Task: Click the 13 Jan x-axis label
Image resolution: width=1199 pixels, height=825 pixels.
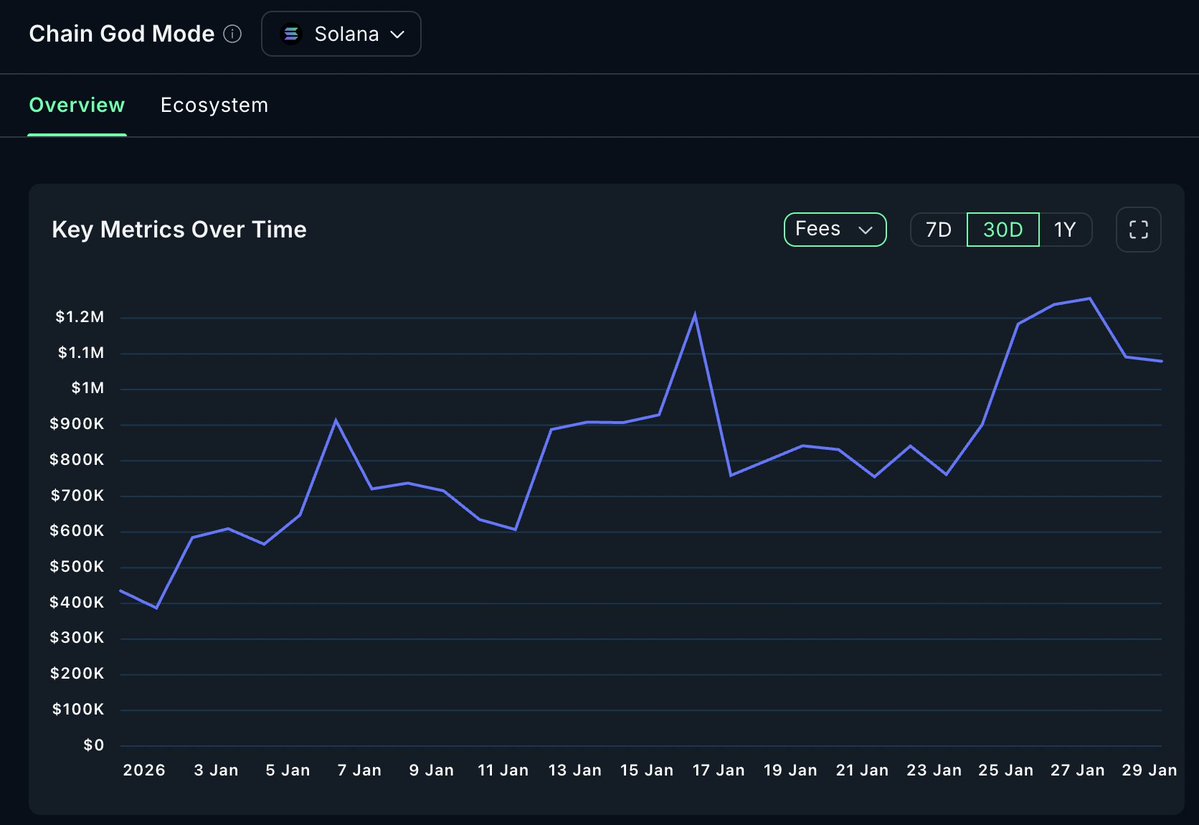Action: pos(574,770)
